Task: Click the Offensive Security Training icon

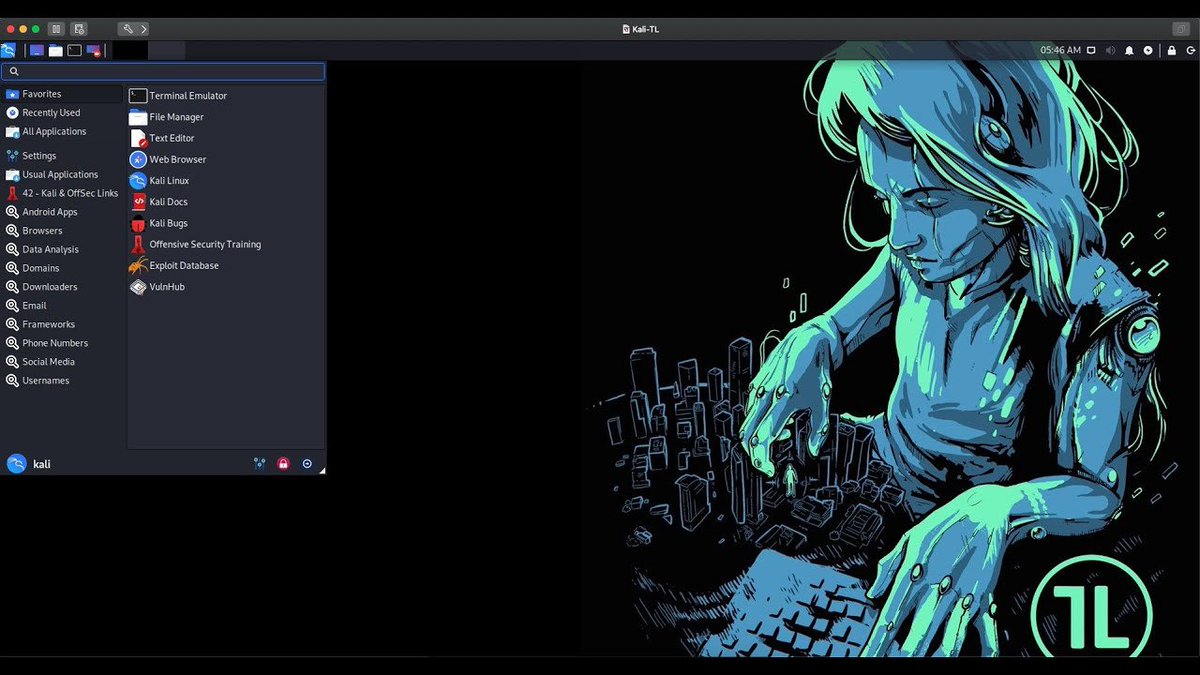Action: 138,244
